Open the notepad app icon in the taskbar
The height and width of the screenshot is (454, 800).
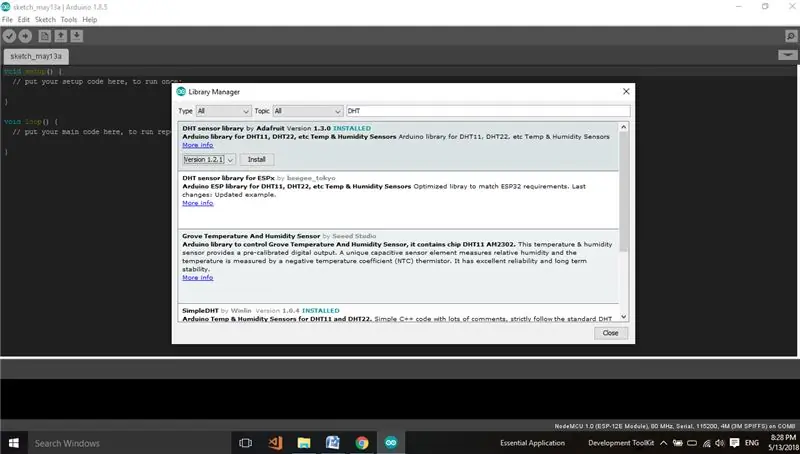333,443
